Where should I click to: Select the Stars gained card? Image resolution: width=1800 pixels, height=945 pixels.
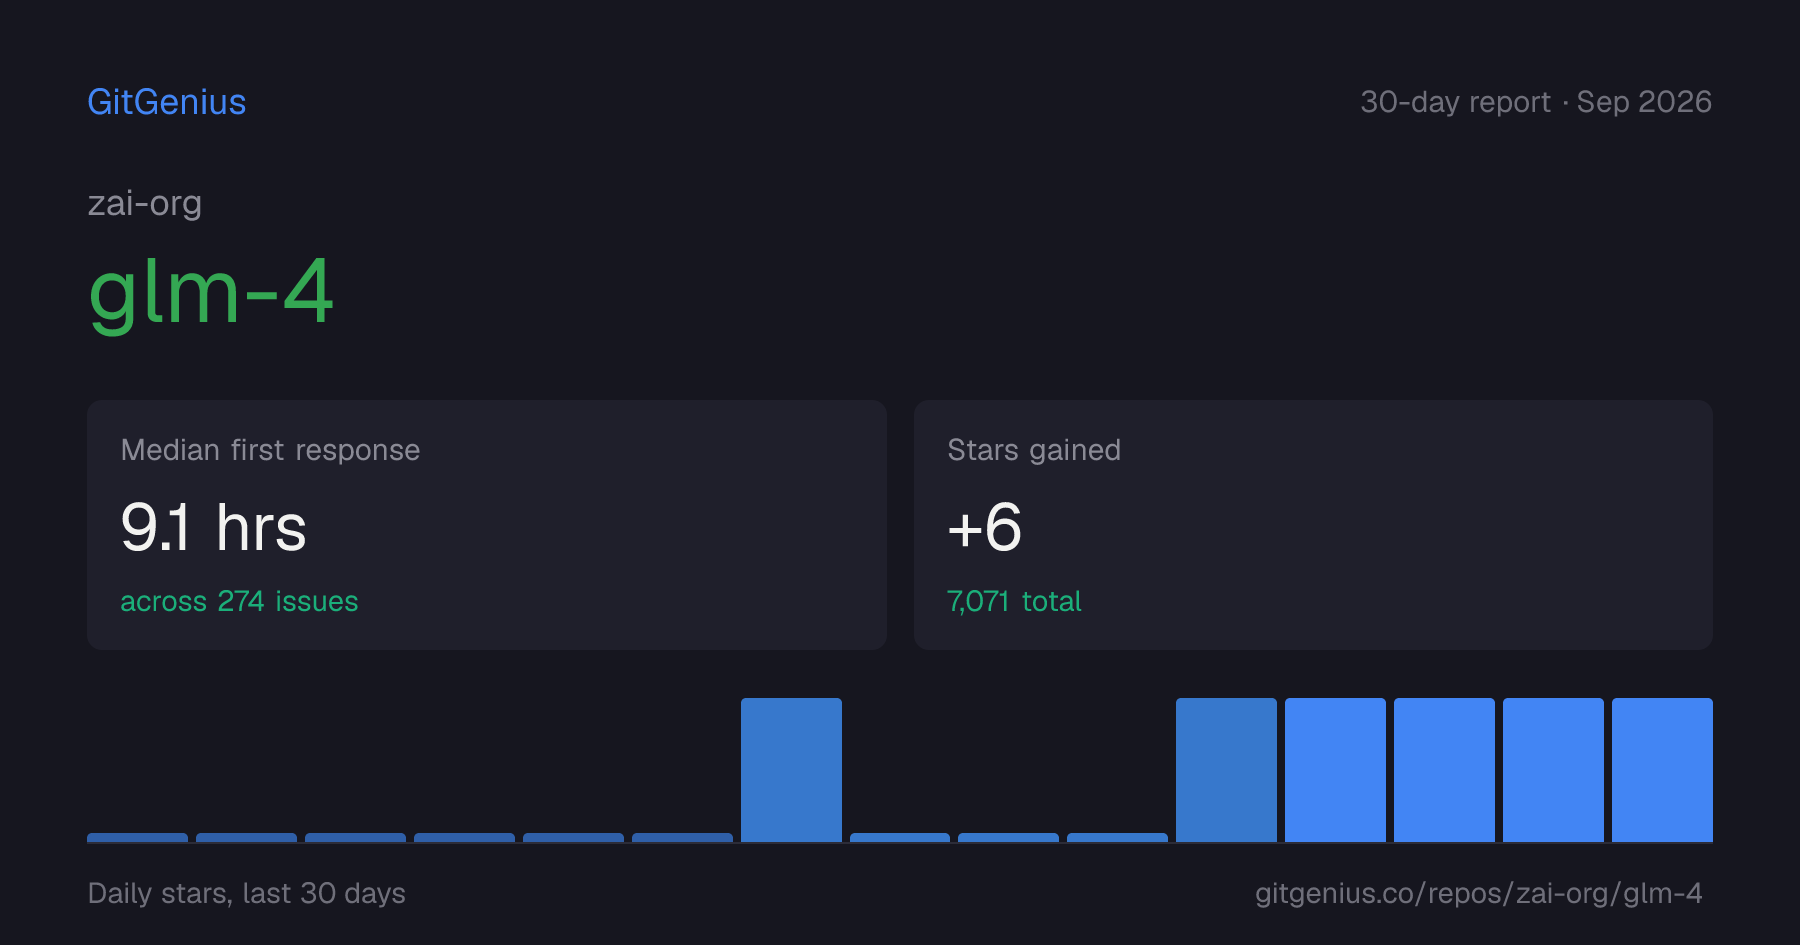(x=1313, y=525)
